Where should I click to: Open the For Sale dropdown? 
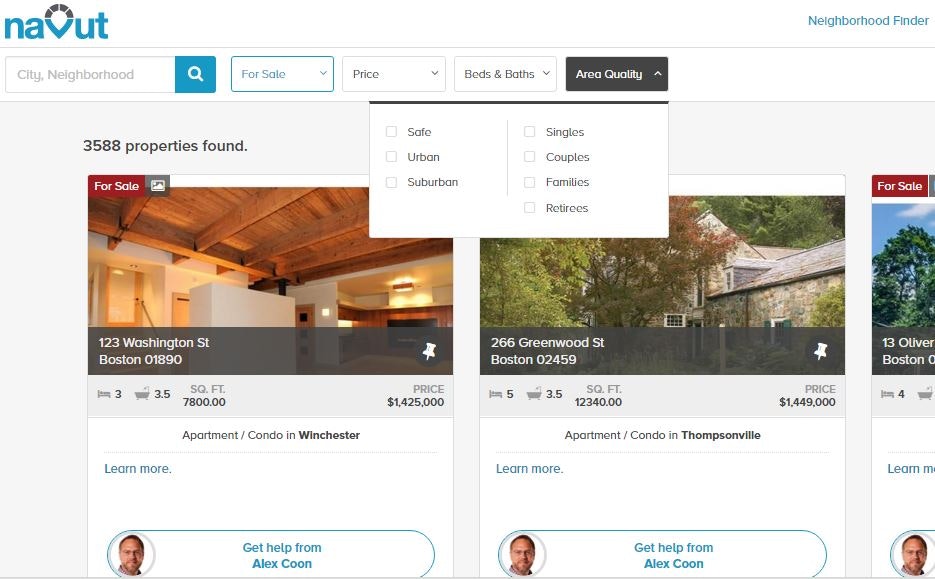click(282, 74)
